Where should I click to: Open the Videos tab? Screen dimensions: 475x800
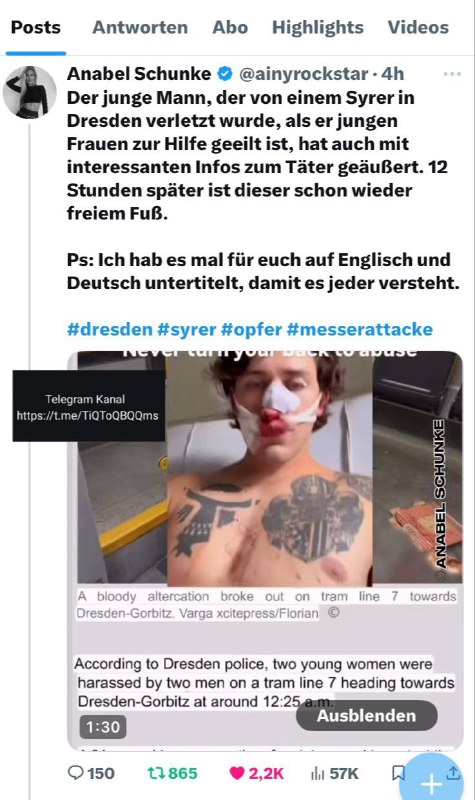coord(418,27)
